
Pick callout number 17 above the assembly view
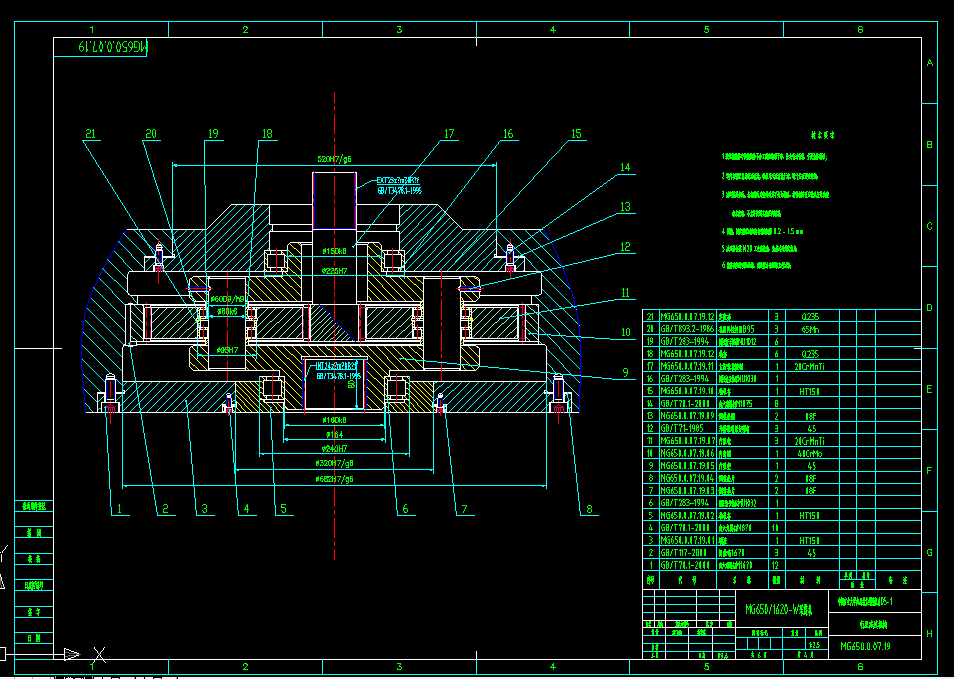449,134
